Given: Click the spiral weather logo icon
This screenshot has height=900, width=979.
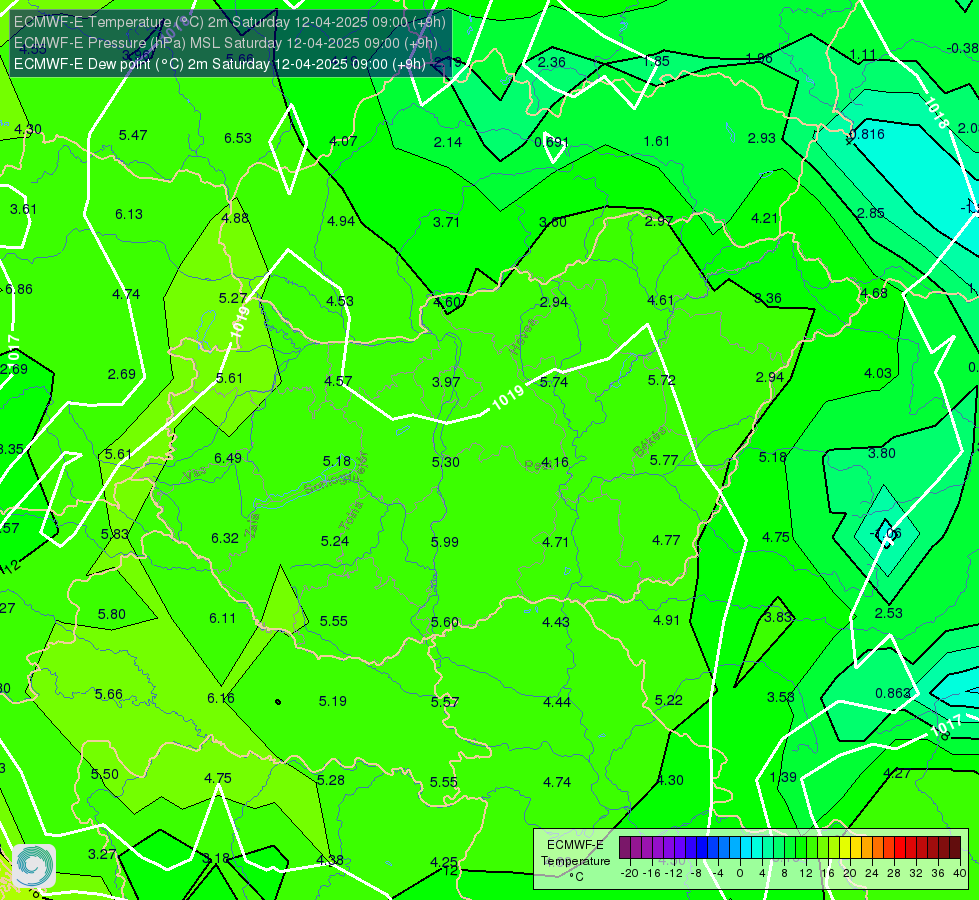Looking at the screenshot, I should coord(34,866).
